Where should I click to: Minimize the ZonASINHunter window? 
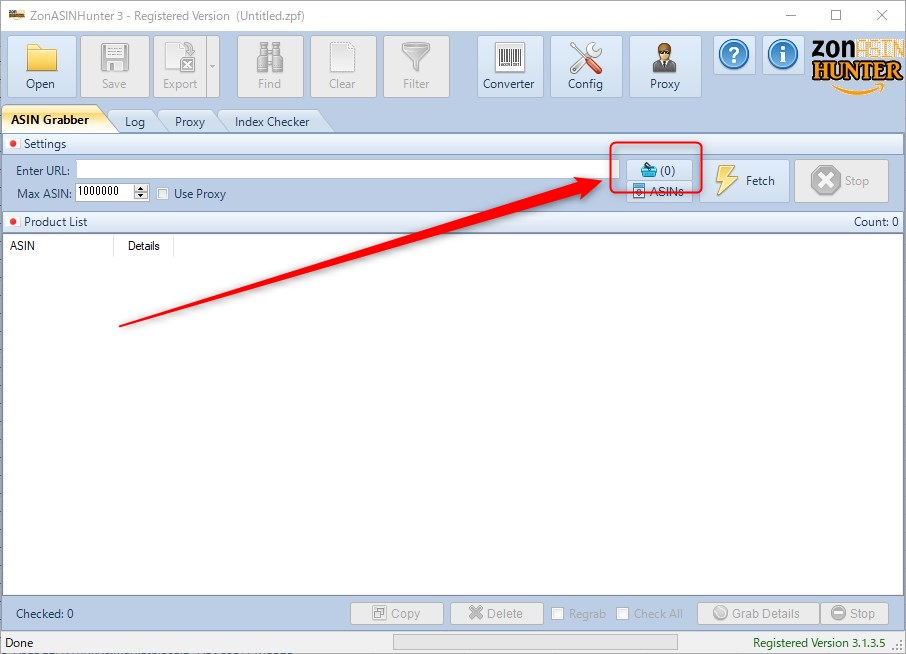[x=791, y=16]
